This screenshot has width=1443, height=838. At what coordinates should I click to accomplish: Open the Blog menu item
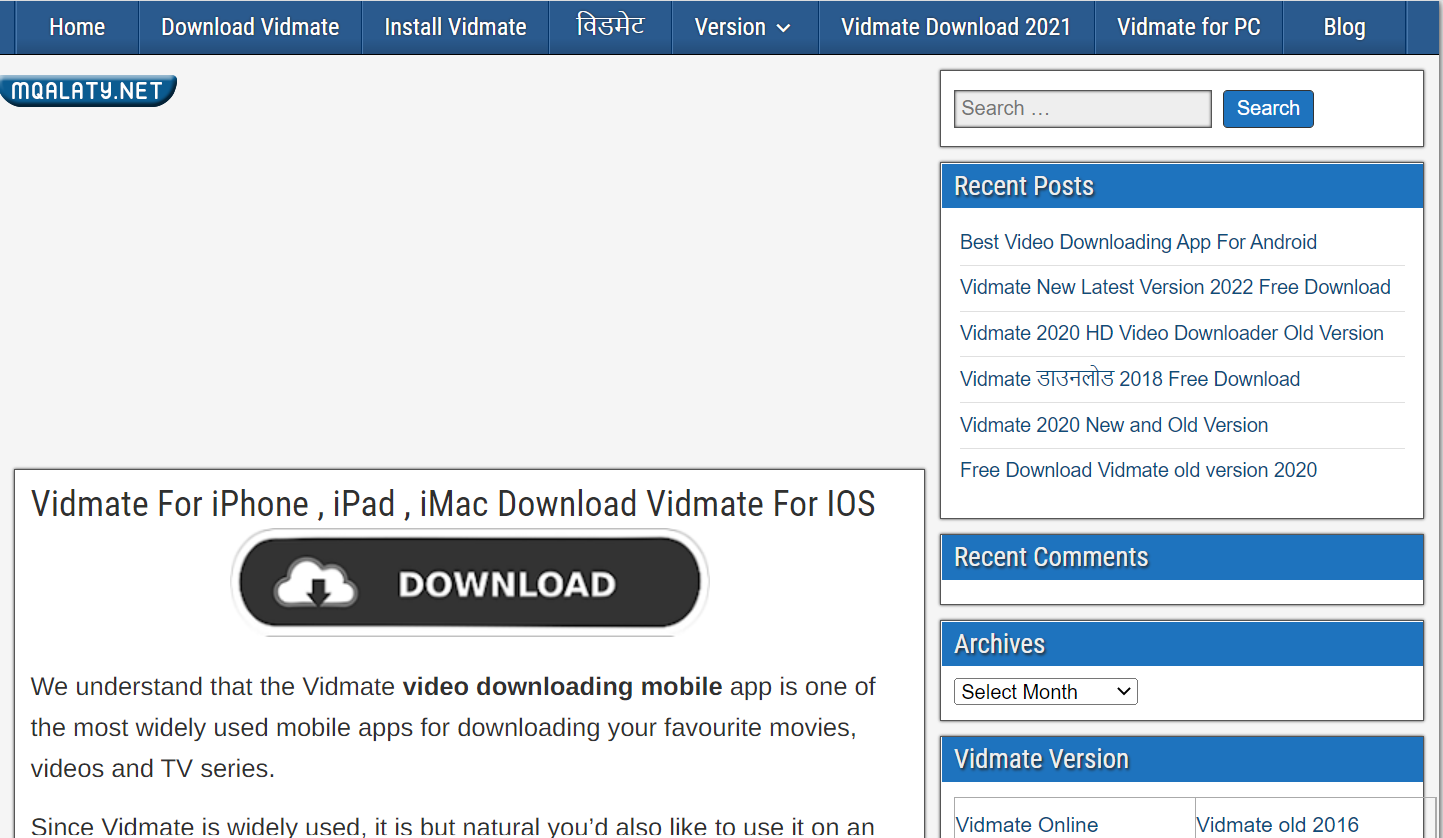pyautogui.click(x=1344, y=27)
